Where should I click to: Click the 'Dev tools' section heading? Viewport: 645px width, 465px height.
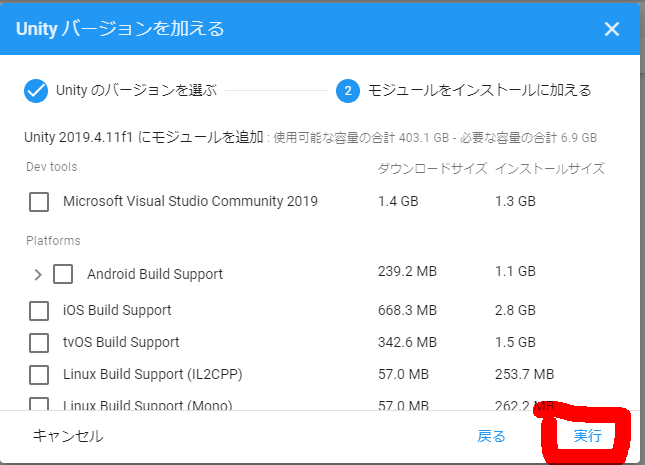coord(51,167)
